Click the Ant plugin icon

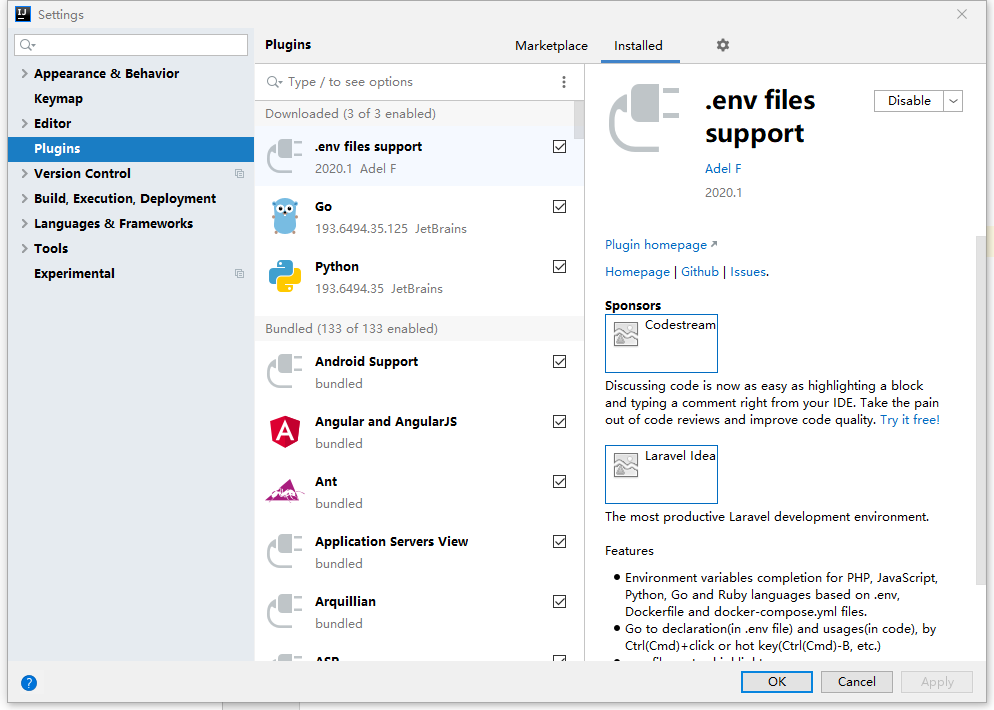click(285, 491)
